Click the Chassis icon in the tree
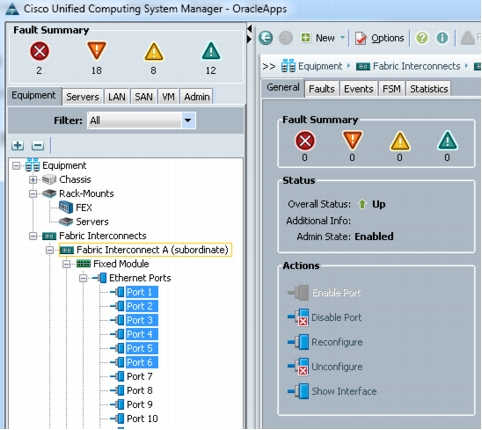Image resolution: width=482 pixels, height=430 pixels. click(x=49, y=180)
